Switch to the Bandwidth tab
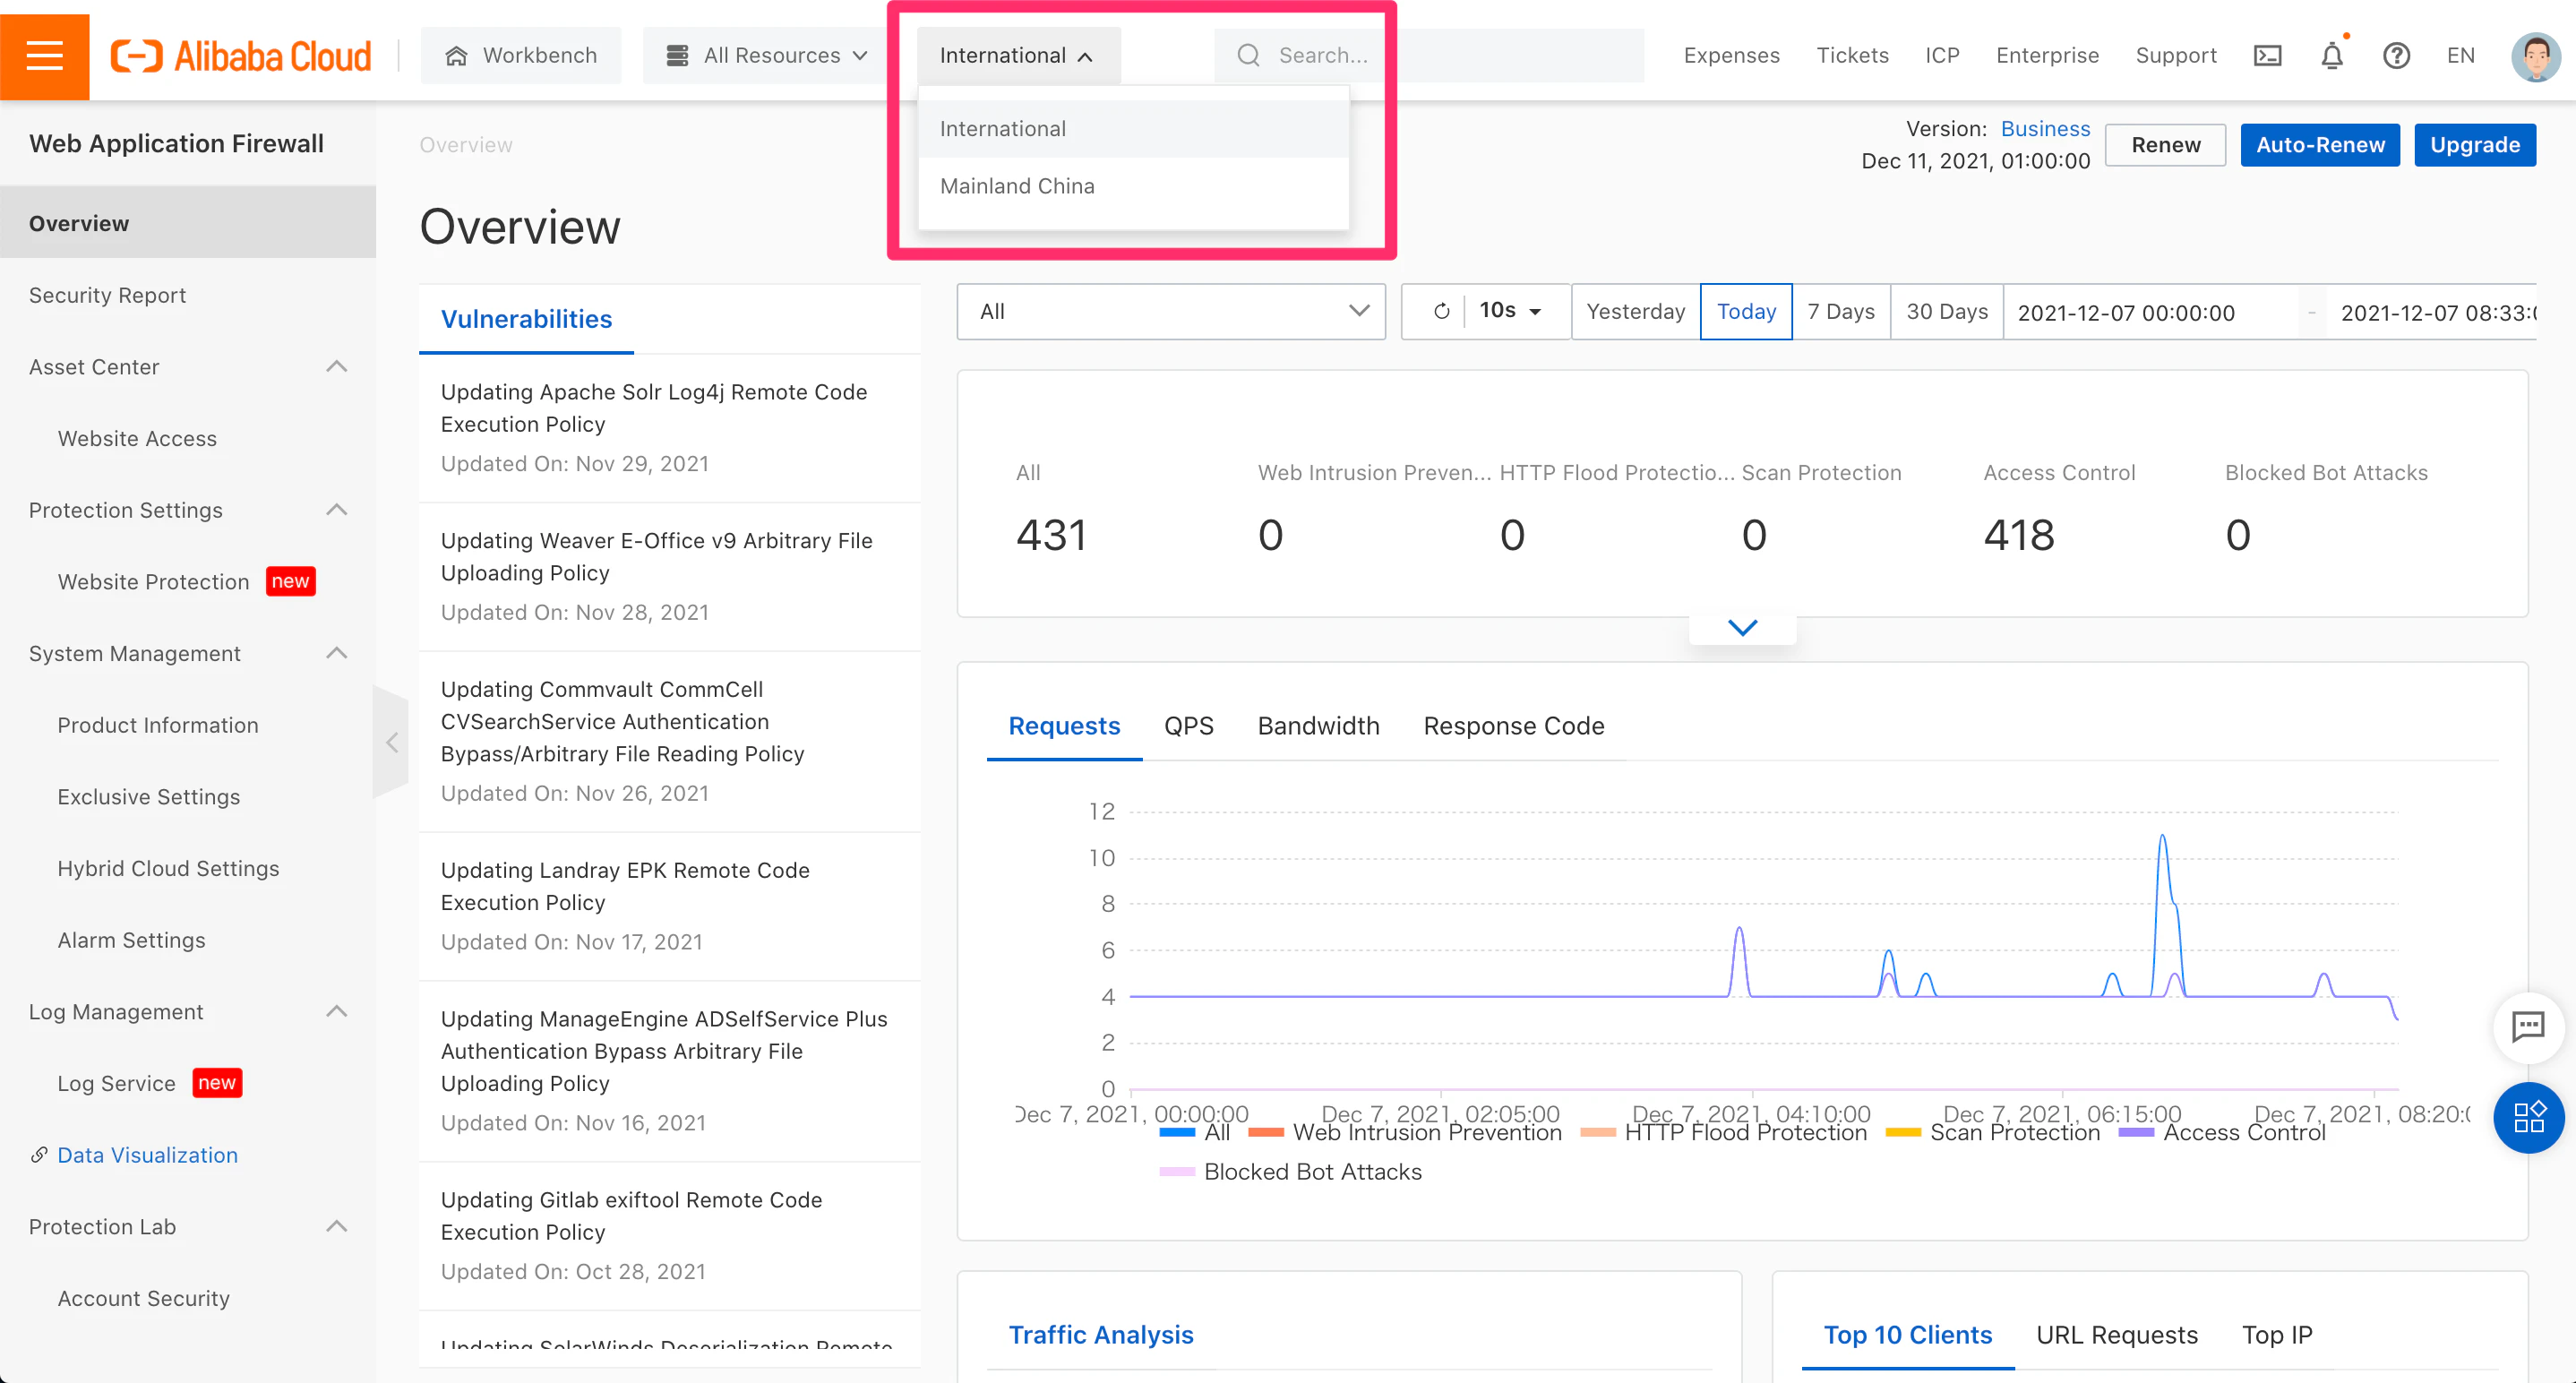2576x1383 pixels. pos(1318,726)
